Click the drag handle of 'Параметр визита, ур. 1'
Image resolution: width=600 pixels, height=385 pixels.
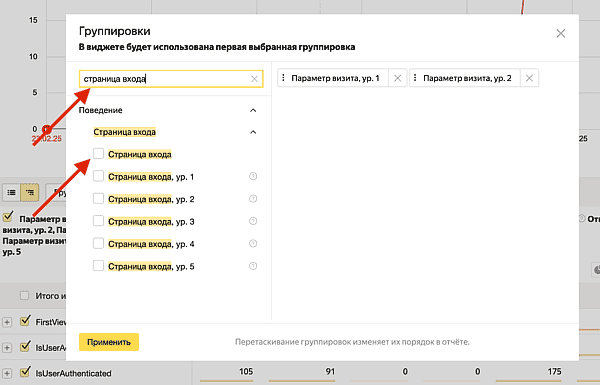(283, 78)
